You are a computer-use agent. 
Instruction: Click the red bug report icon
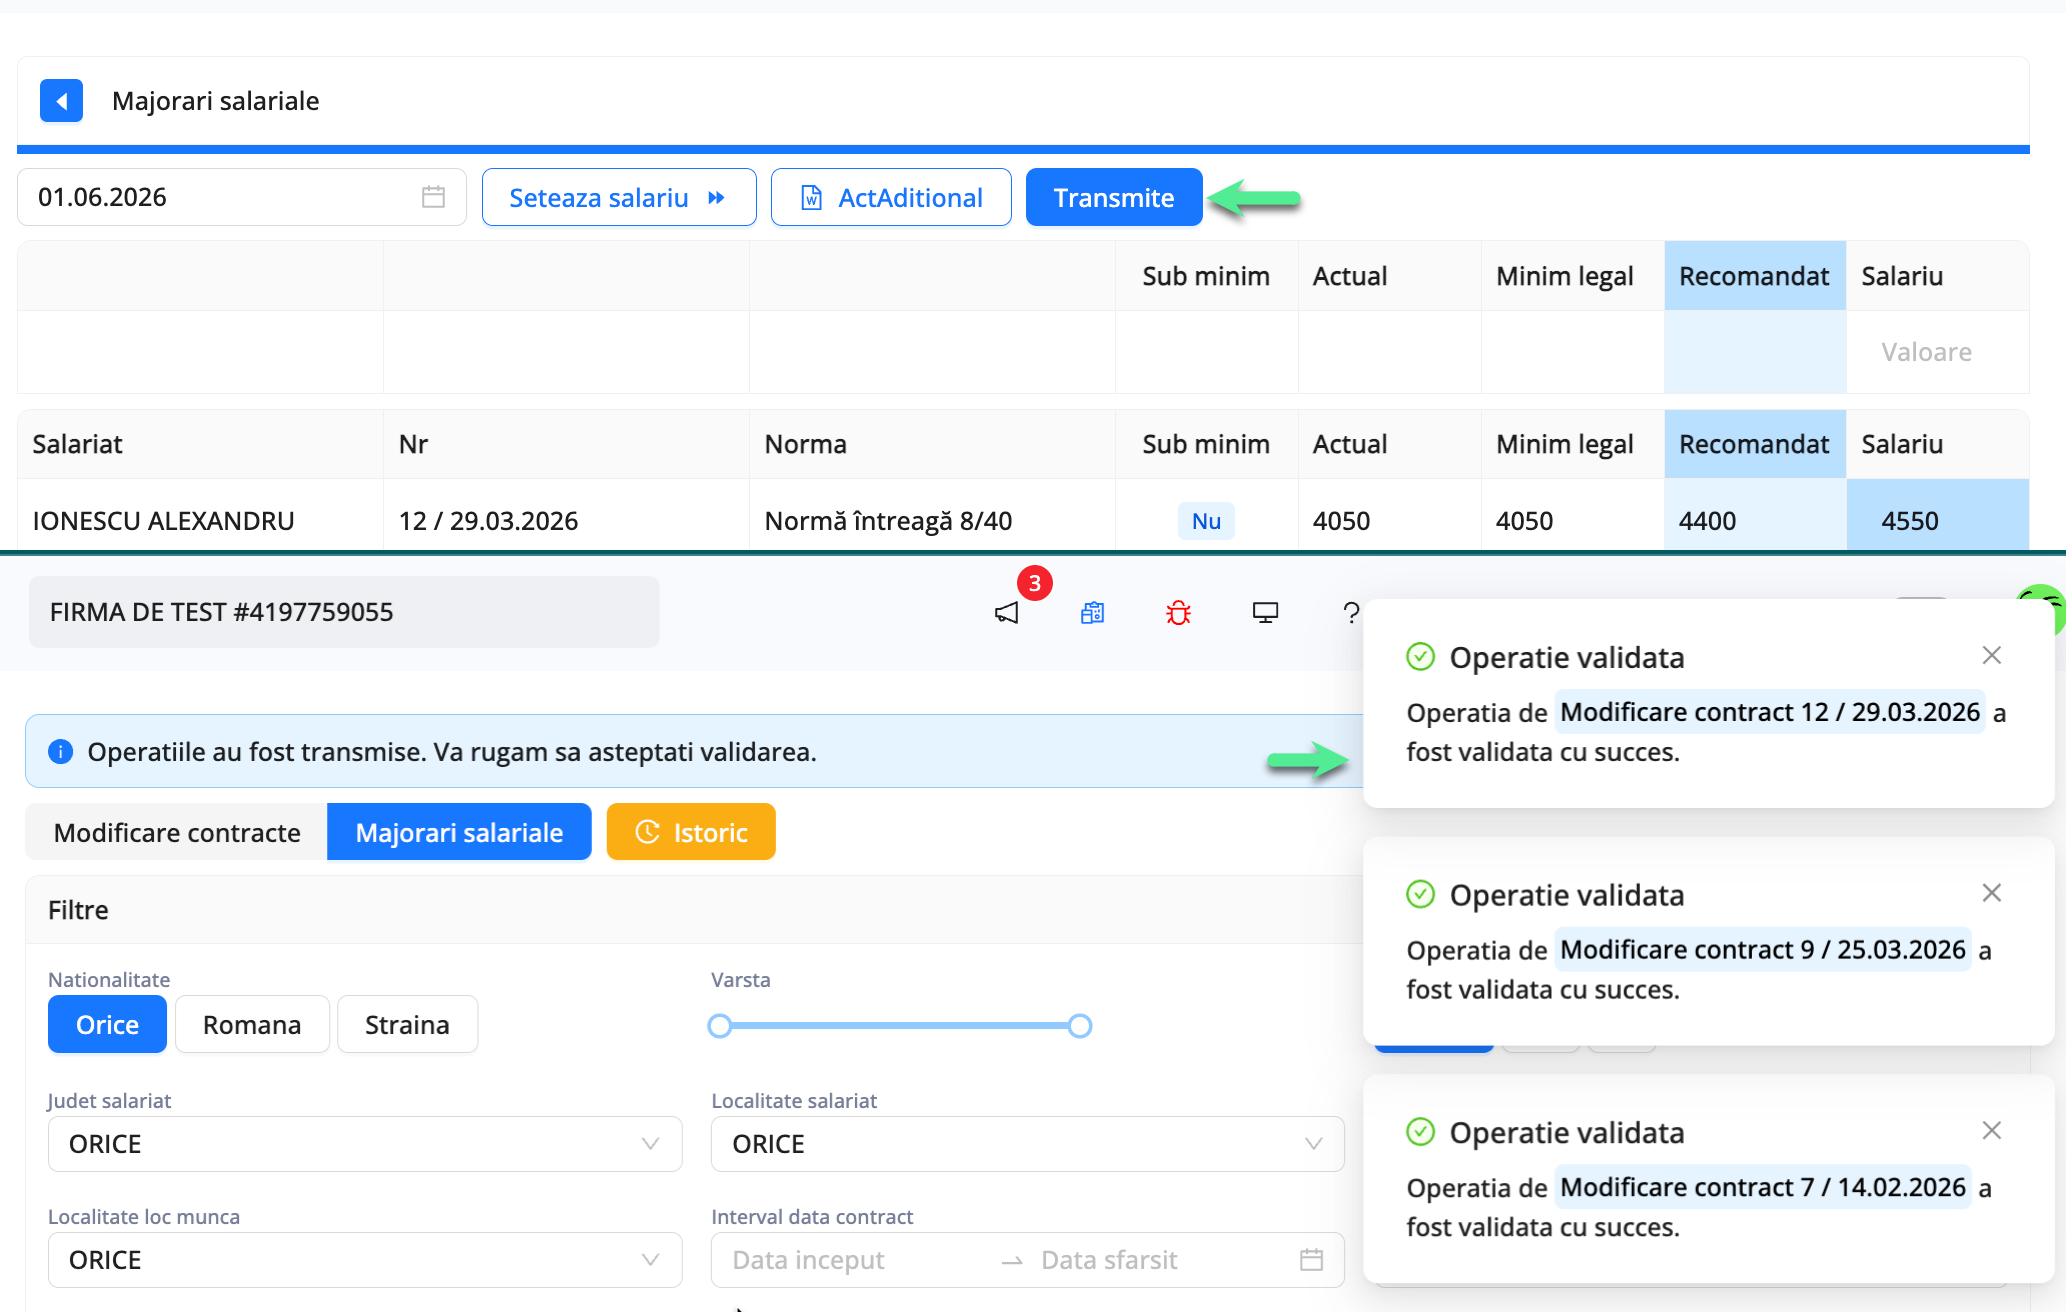(1179, 613)
